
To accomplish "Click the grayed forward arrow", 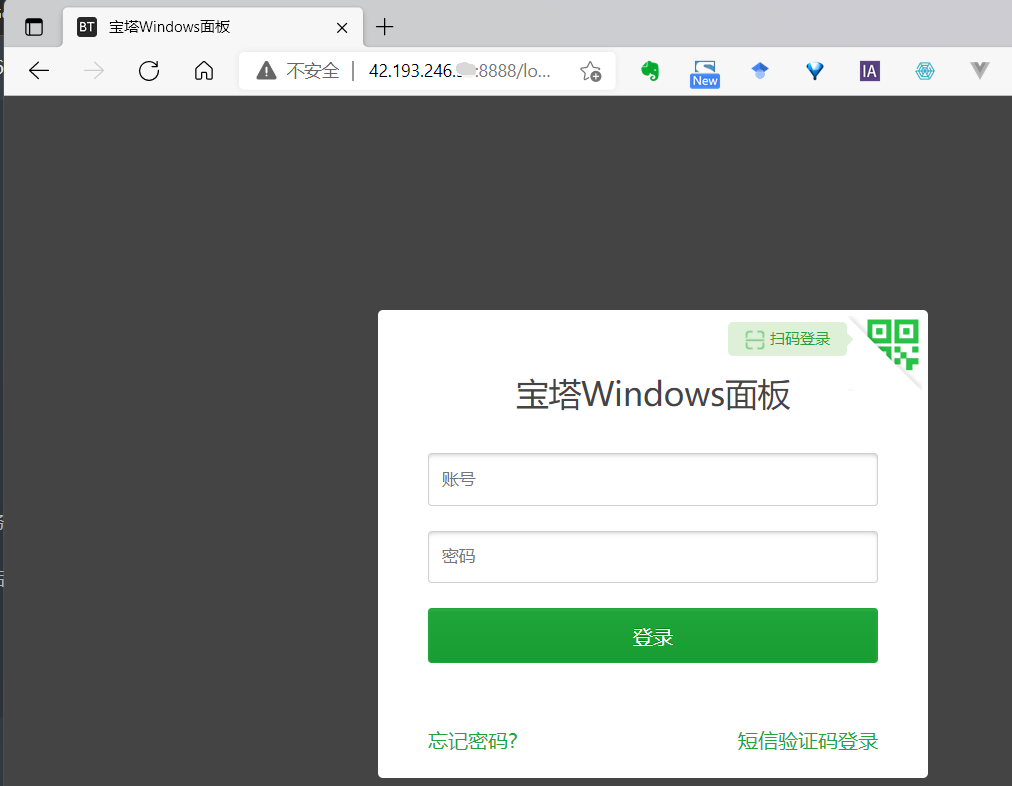I will (94, 71).
